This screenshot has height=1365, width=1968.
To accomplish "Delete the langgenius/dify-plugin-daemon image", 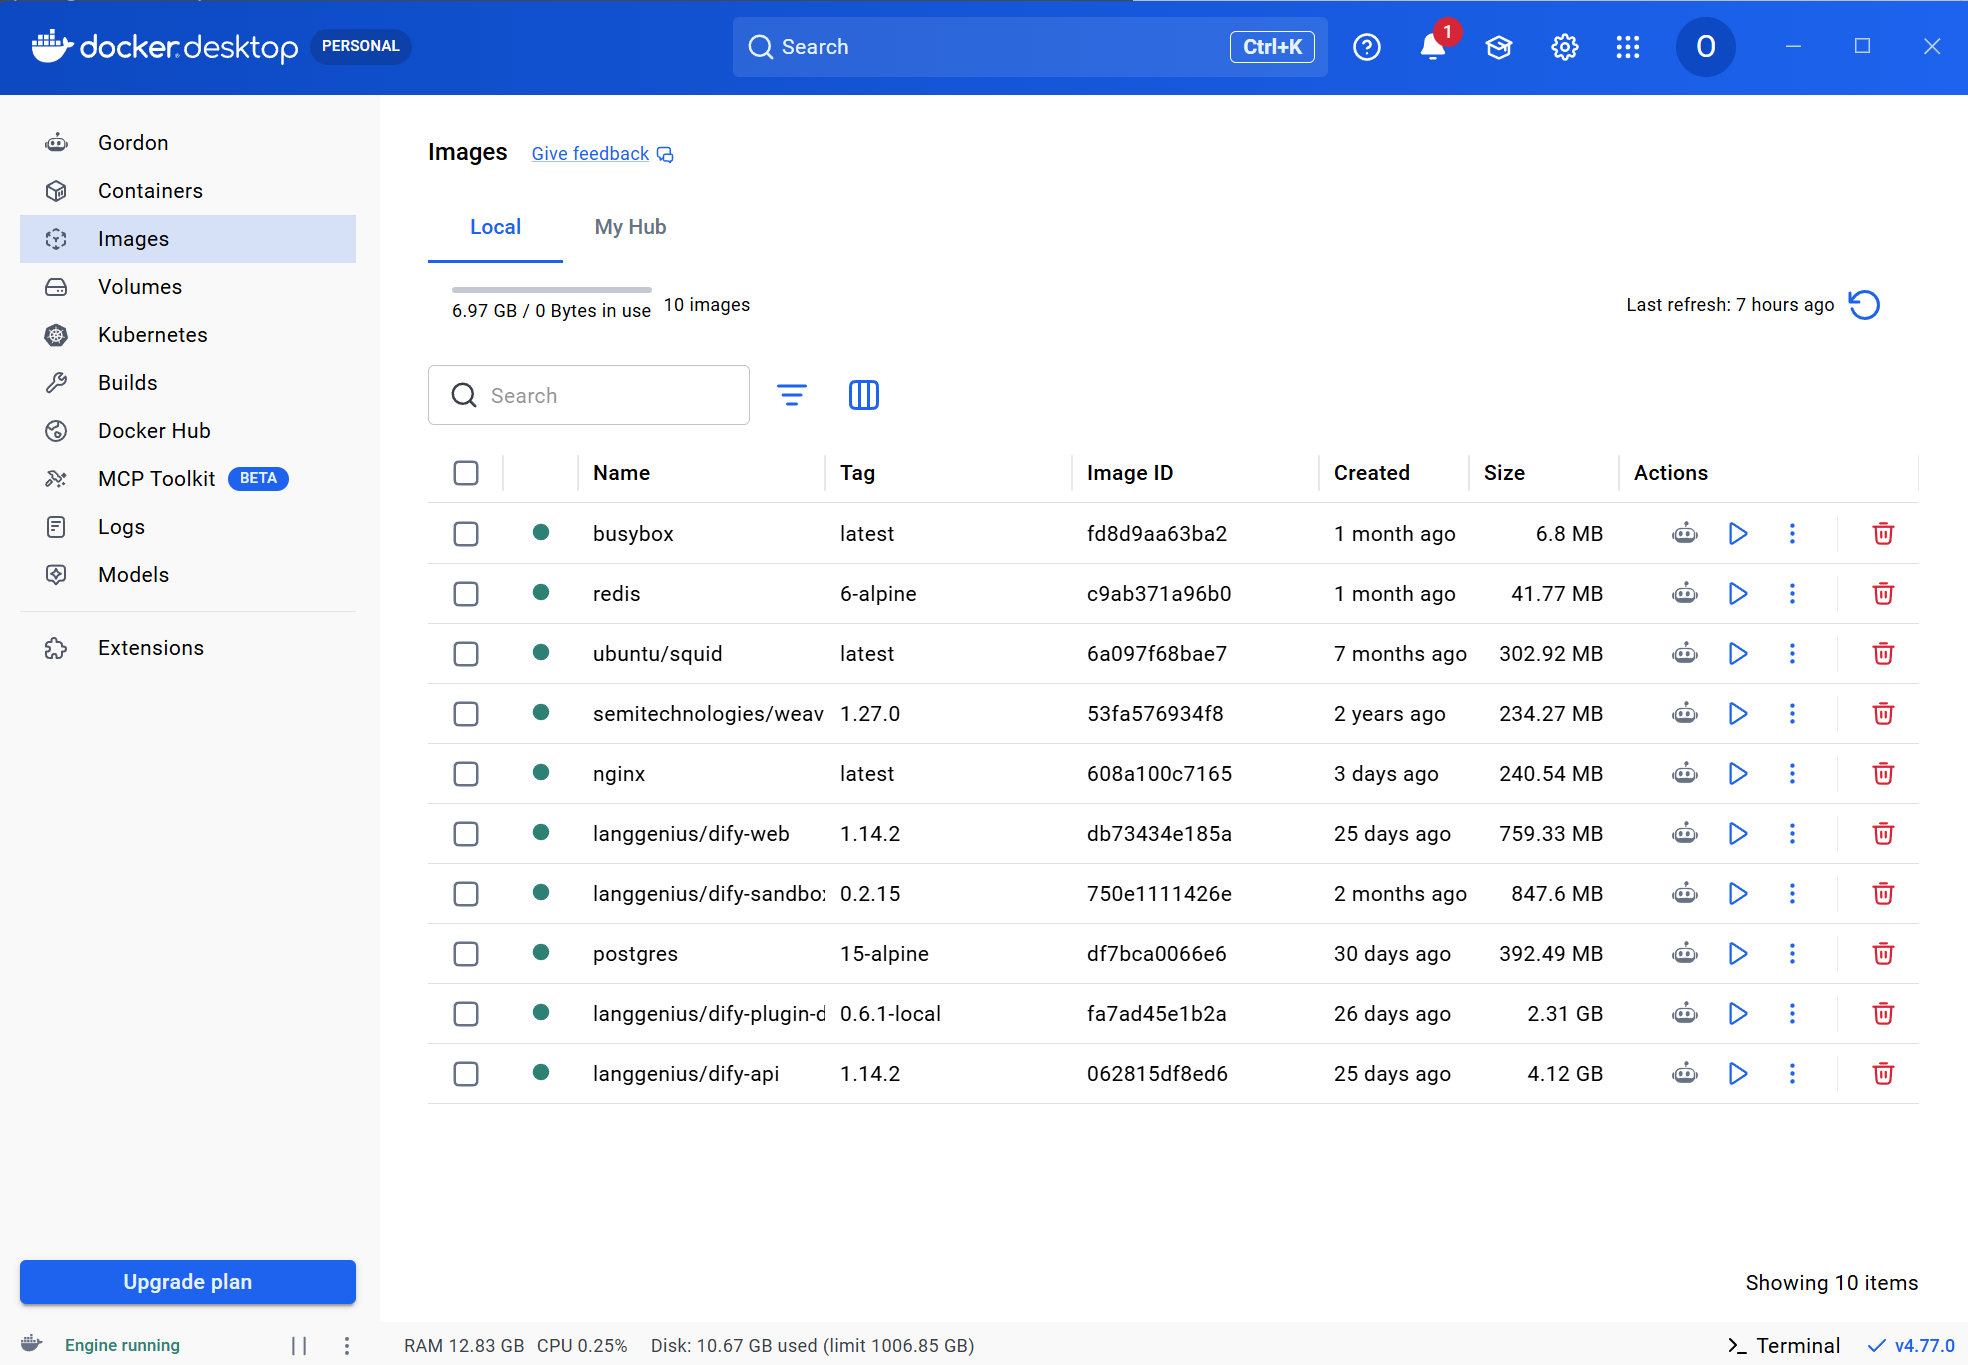I will point(1883,1013).
